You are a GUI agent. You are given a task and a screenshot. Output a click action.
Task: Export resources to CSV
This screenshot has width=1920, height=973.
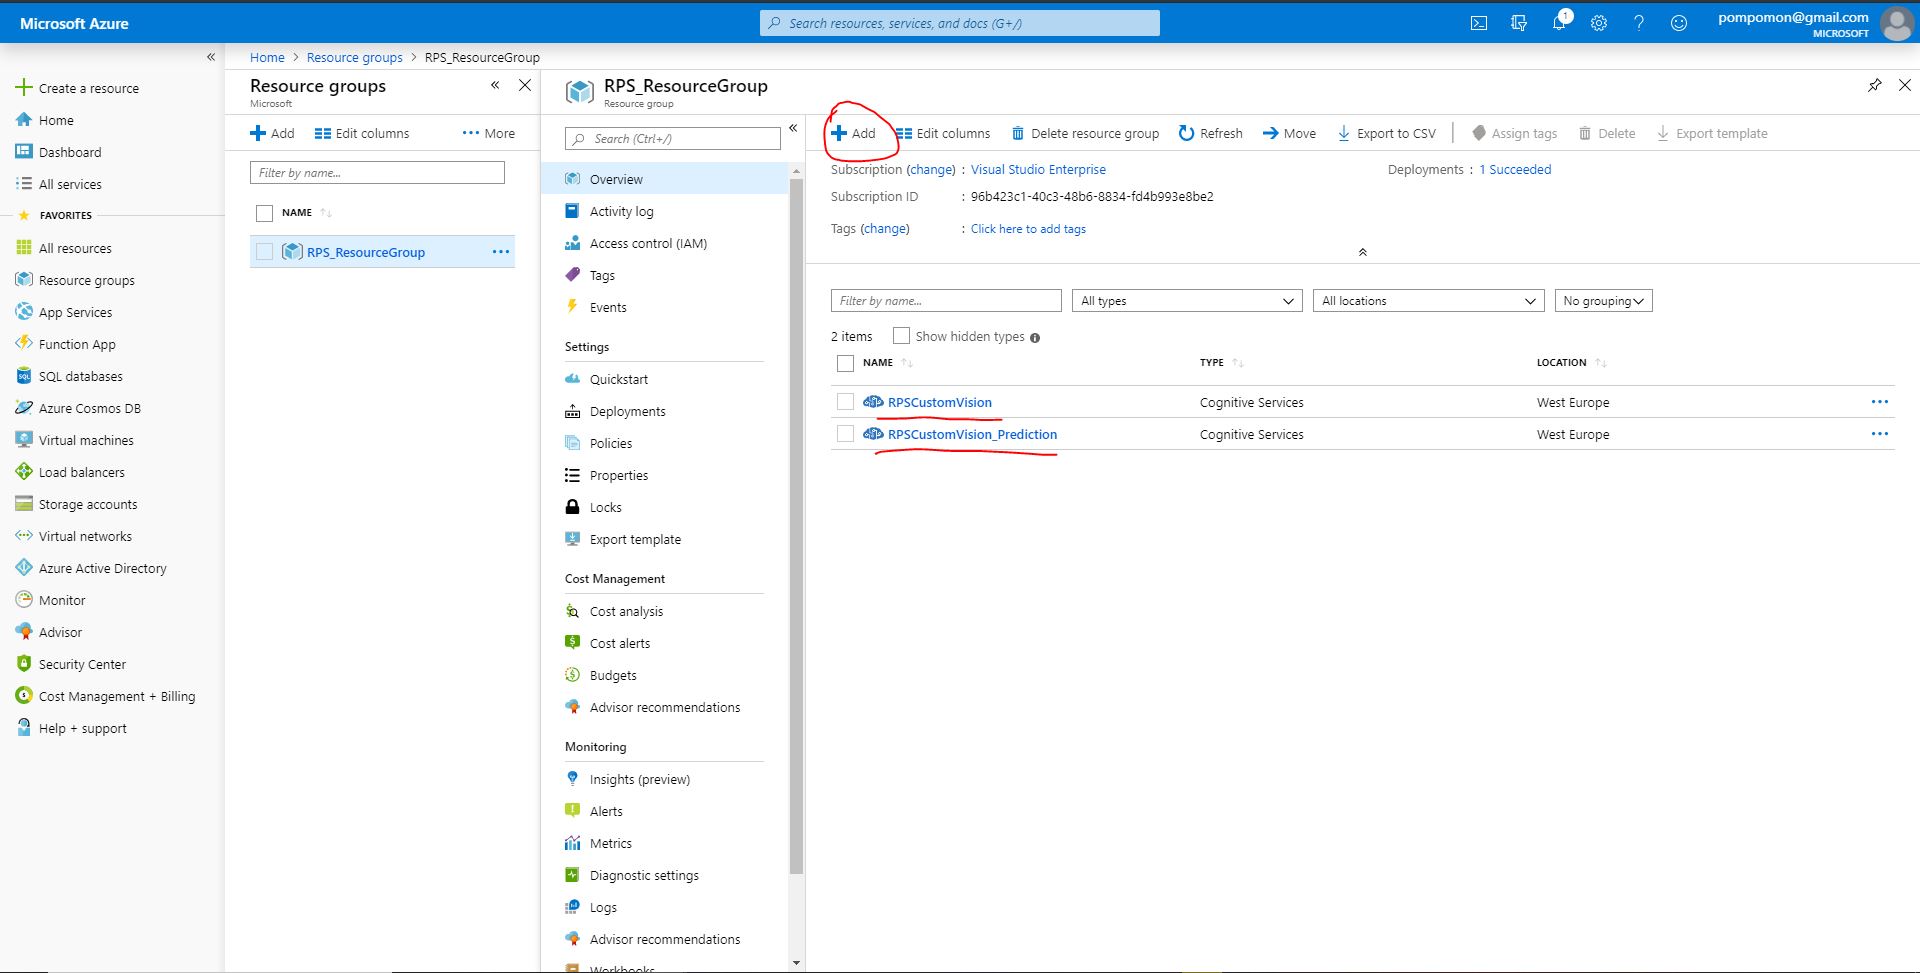(1386, 133)
